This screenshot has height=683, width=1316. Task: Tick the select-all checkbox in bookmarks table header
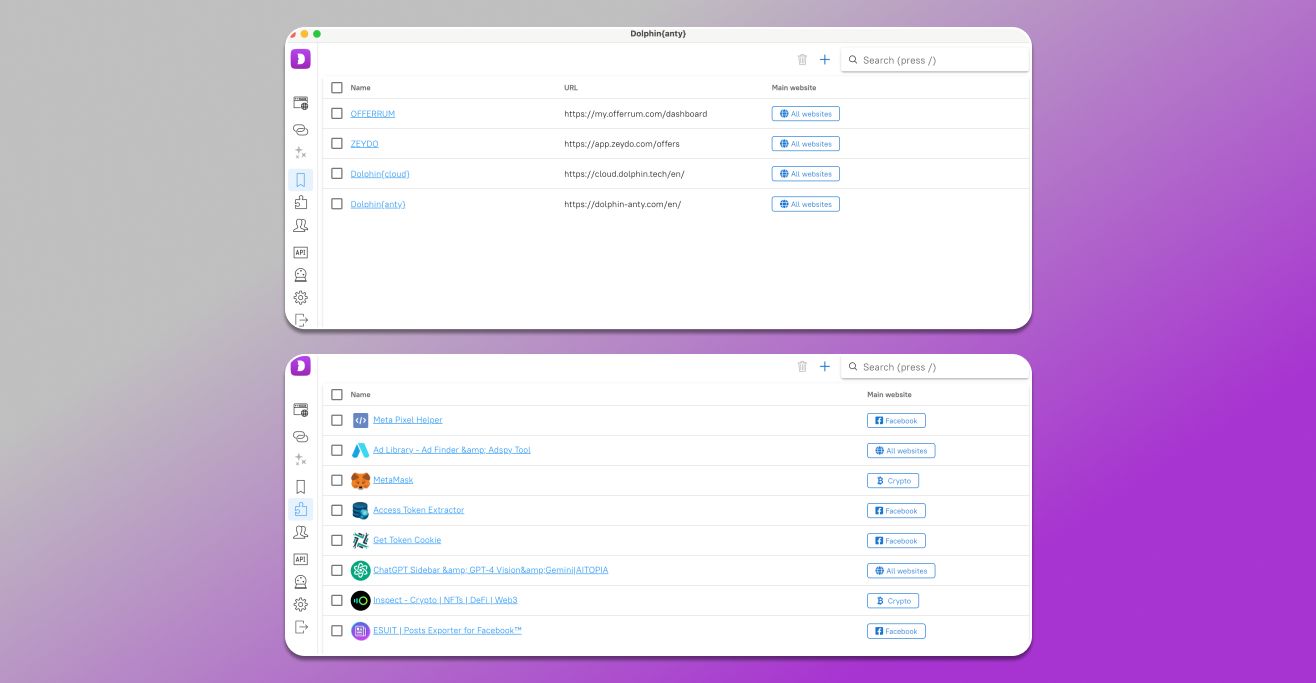(x=337, y=88)
